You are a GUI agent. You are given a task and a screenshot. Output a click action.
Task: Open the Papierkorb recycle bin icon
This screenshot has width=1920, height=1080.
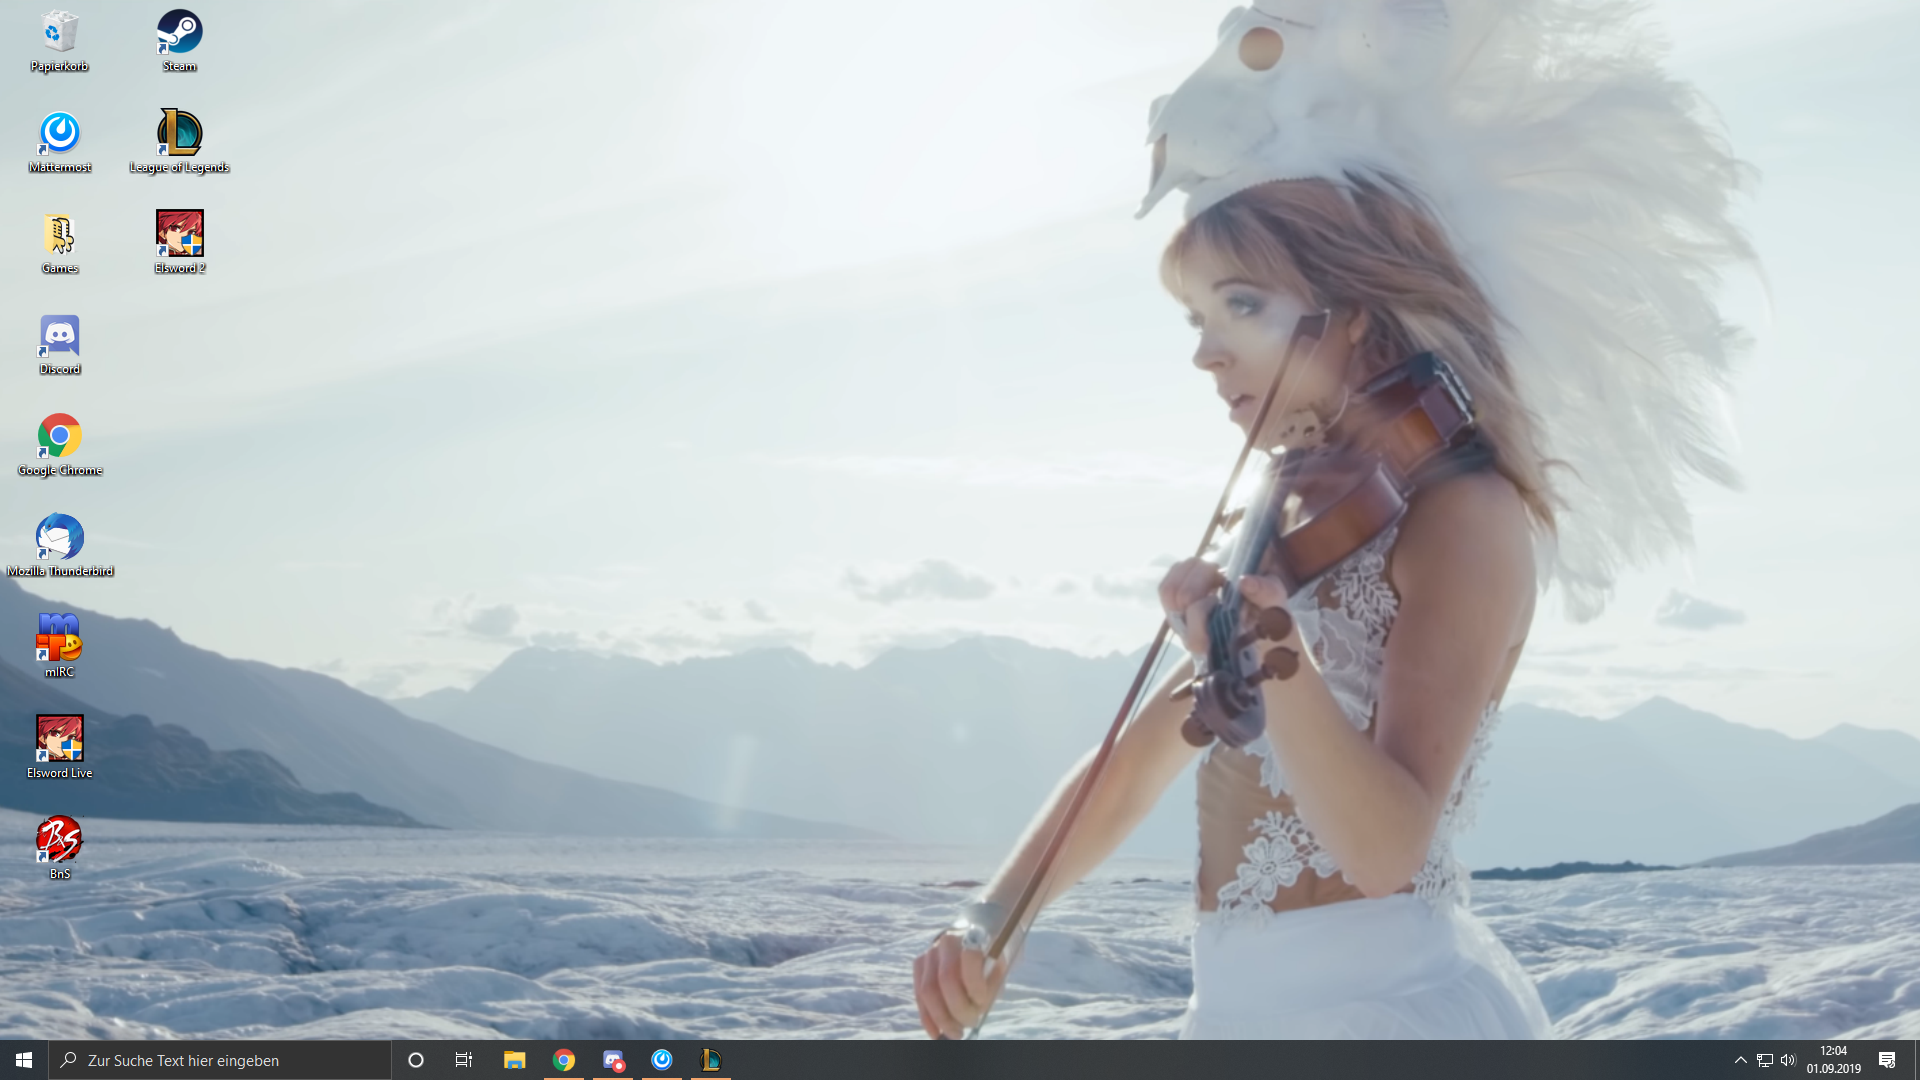click(59, 34)
